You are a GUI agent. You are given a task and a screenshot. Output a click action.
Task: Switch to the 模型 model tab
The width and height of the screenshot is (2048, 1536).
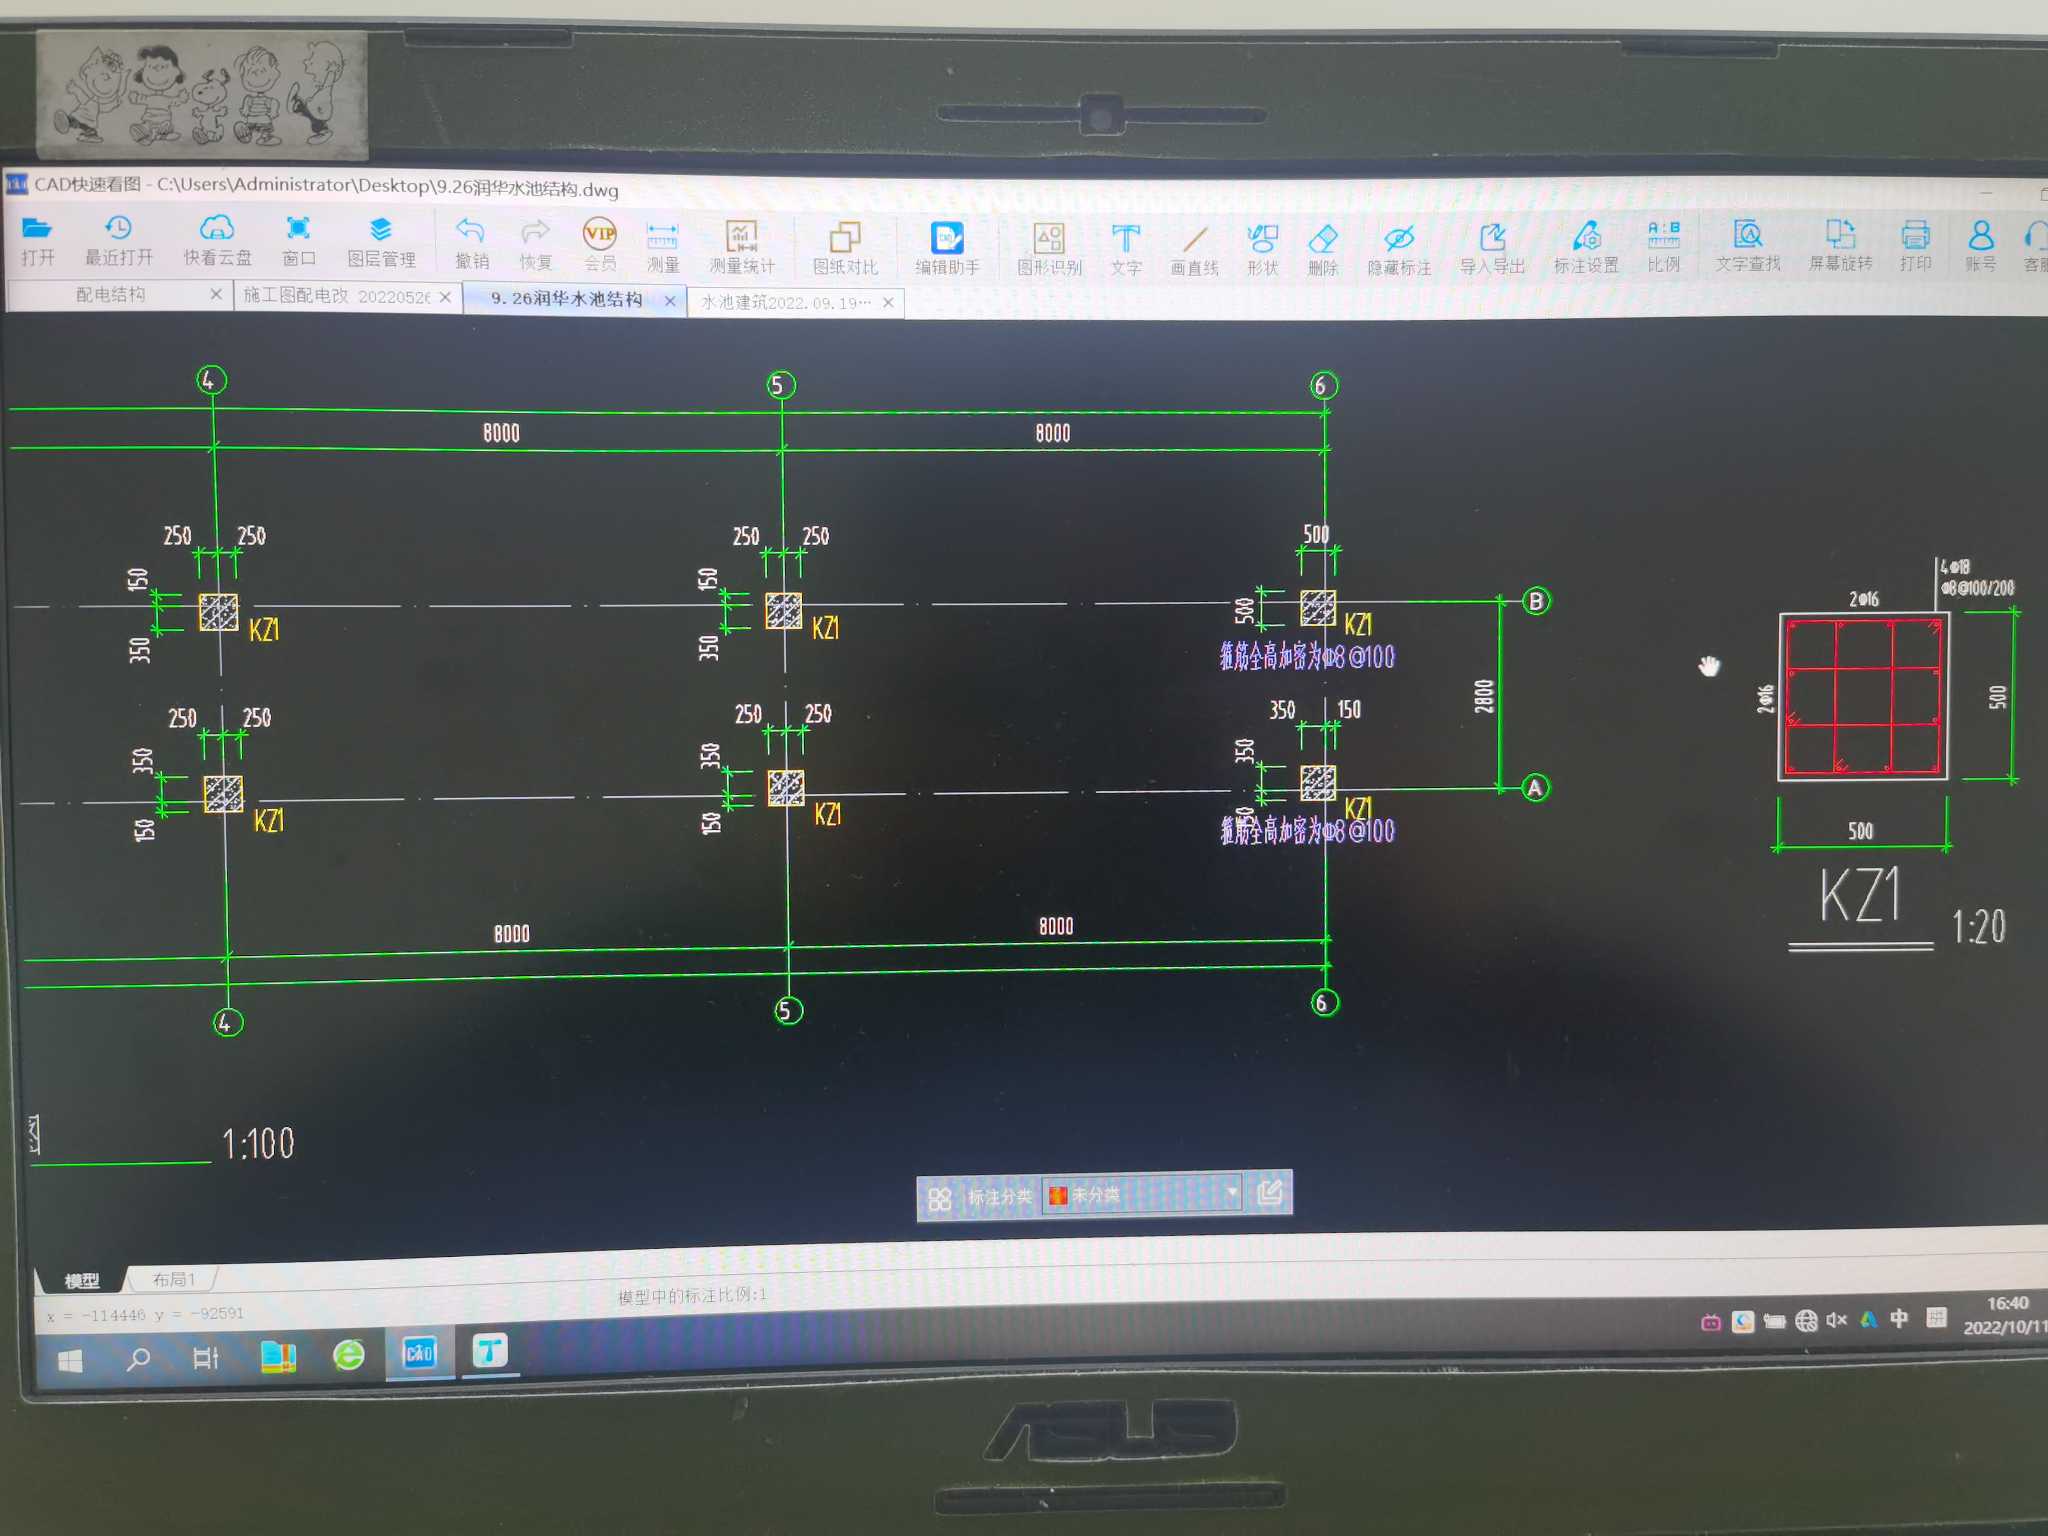point(81,1281)
